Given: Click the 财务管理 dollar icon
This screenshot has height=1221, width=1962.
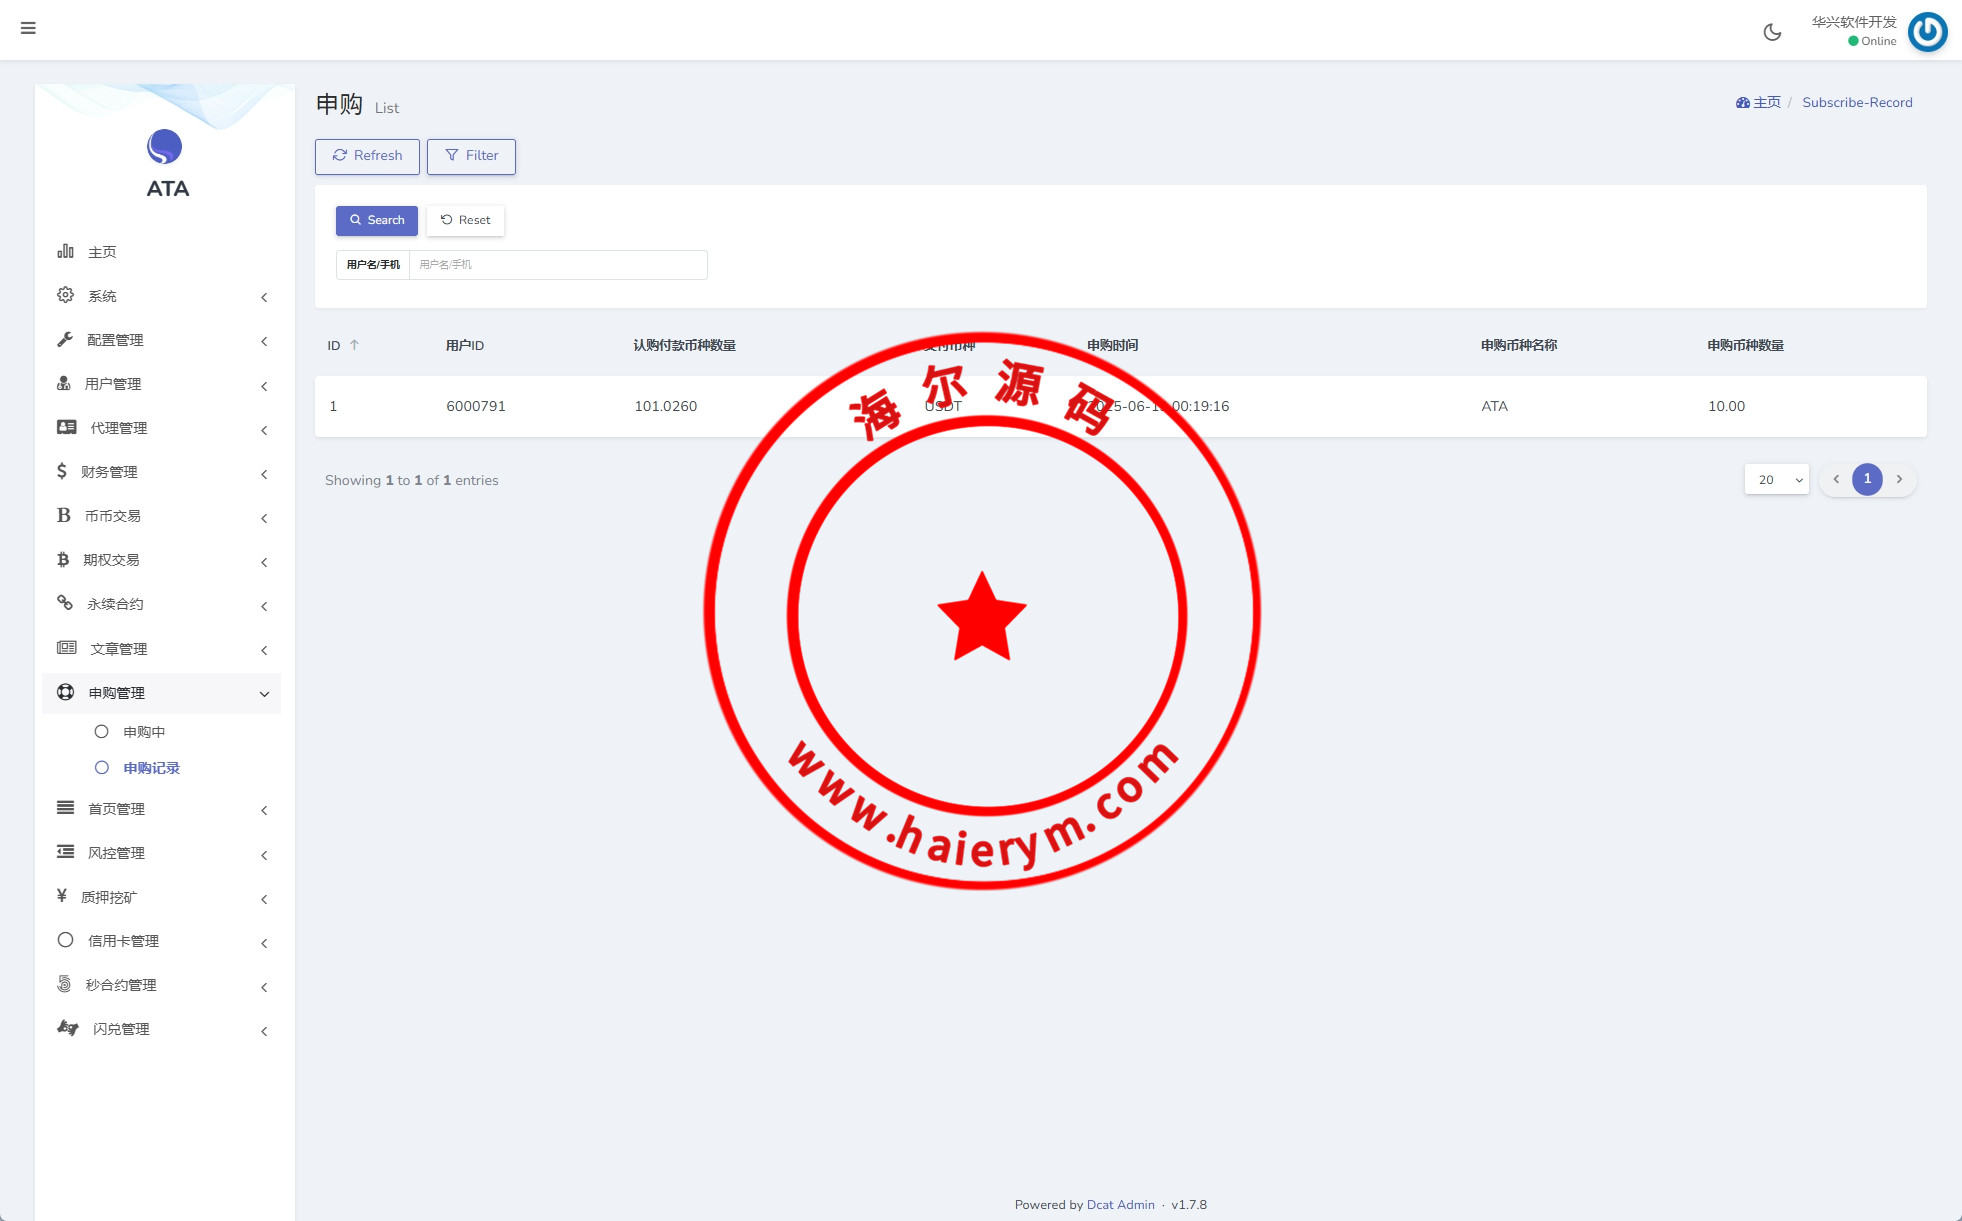Looking at the screenshot, I should [x=62, y=471].
